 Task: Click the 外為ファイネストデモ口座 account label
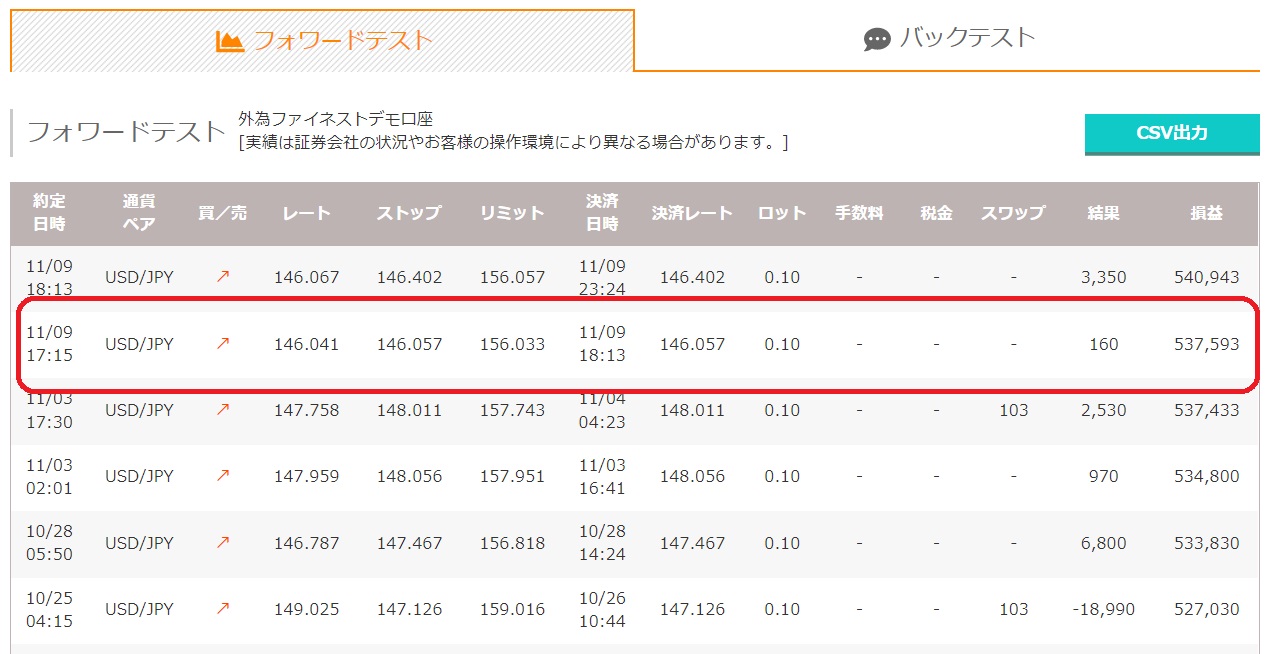tap(335, 119)
